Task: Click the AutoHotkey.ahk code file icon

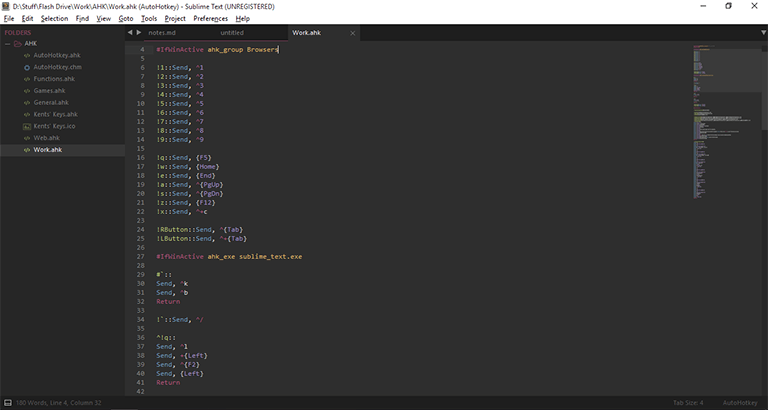Action: tap(27, 55)
